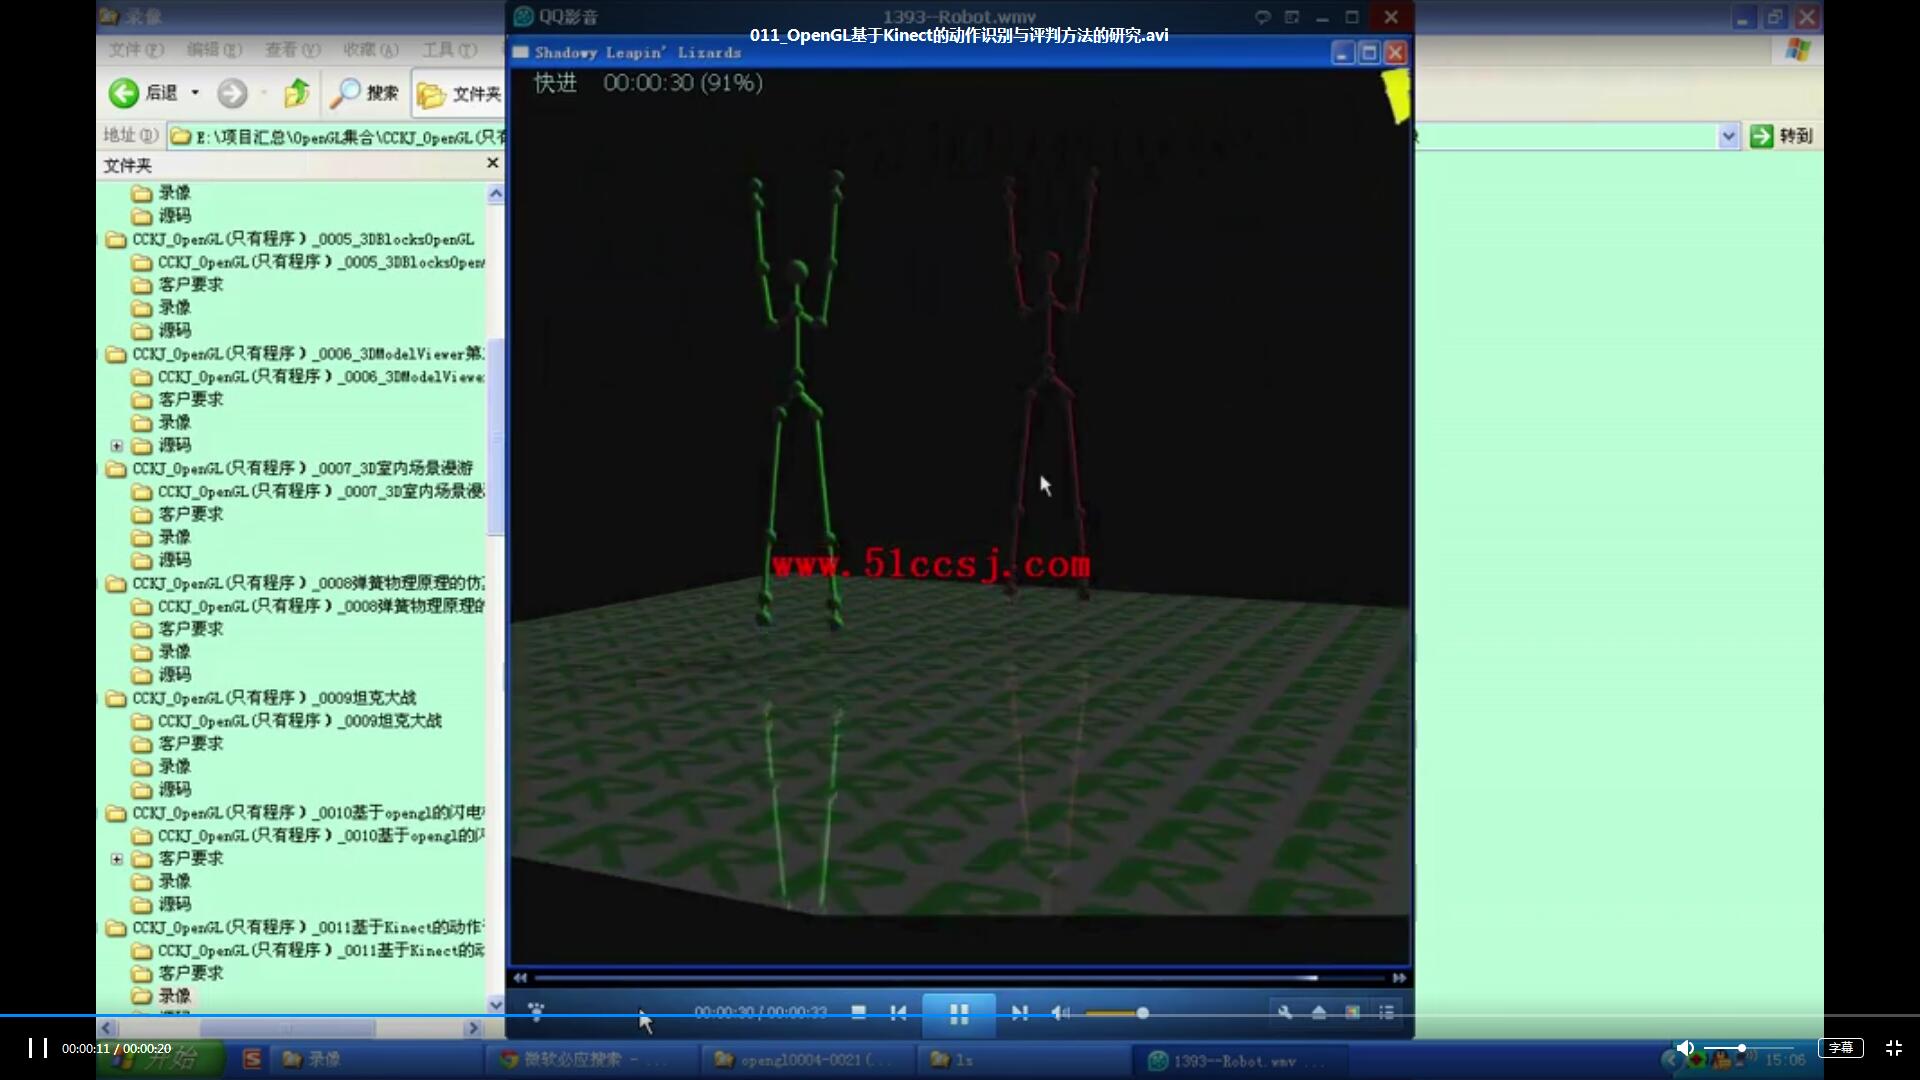The width and height of the screenshot is (1920, 1080).
Task: Open the 文件 menu in Explorer
Action: (135, 49)
